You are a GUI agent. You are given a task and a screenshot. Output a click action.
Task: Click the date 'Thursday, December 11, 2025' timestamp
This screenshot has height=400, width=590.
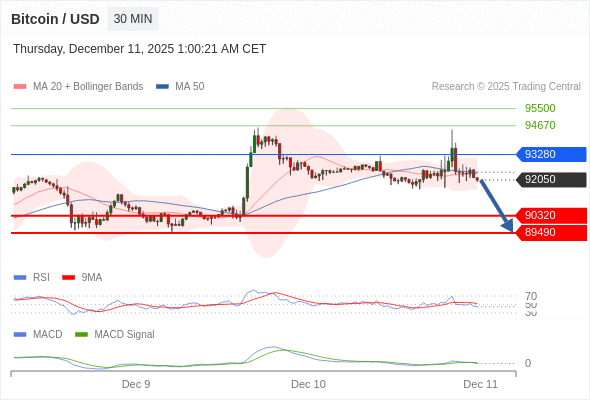click(140, 49)
